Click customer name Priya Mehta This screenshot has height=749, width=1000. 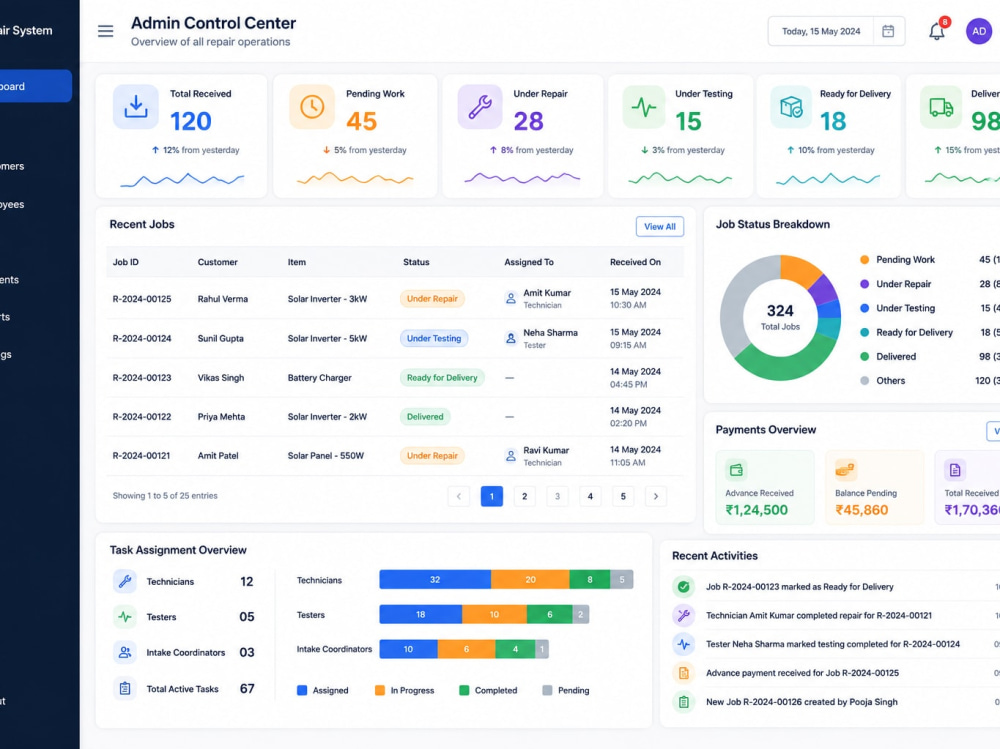(x=221, y=417)
